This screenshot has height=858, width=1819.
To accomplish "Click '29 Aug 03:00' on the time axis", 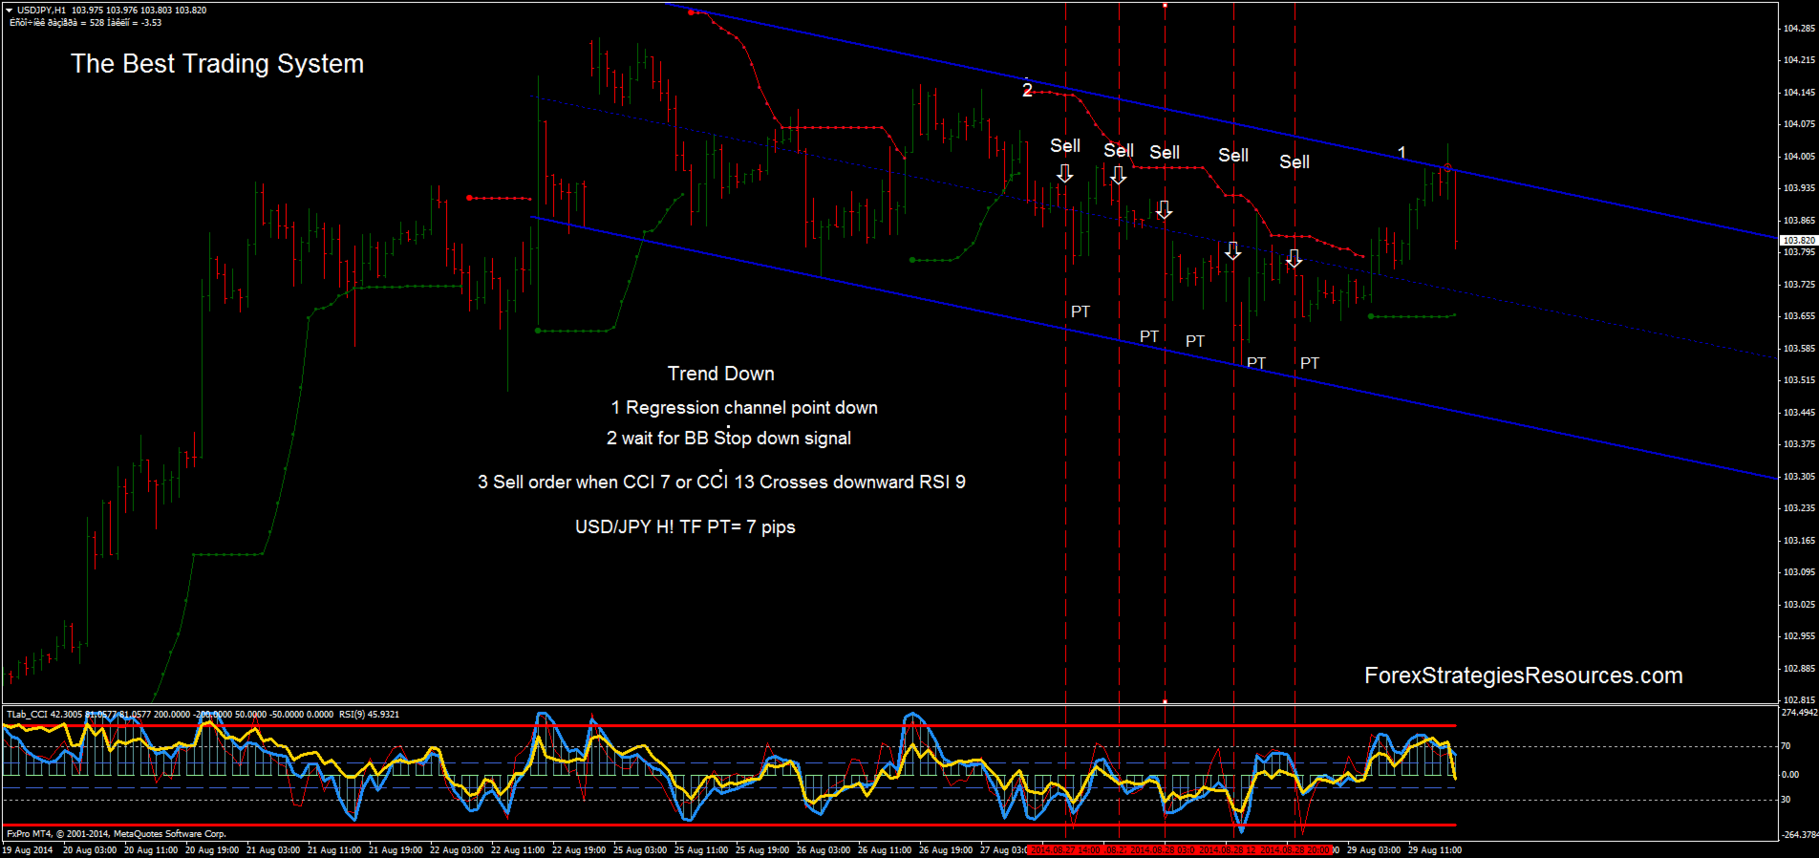I will [x=1374, y=850].
